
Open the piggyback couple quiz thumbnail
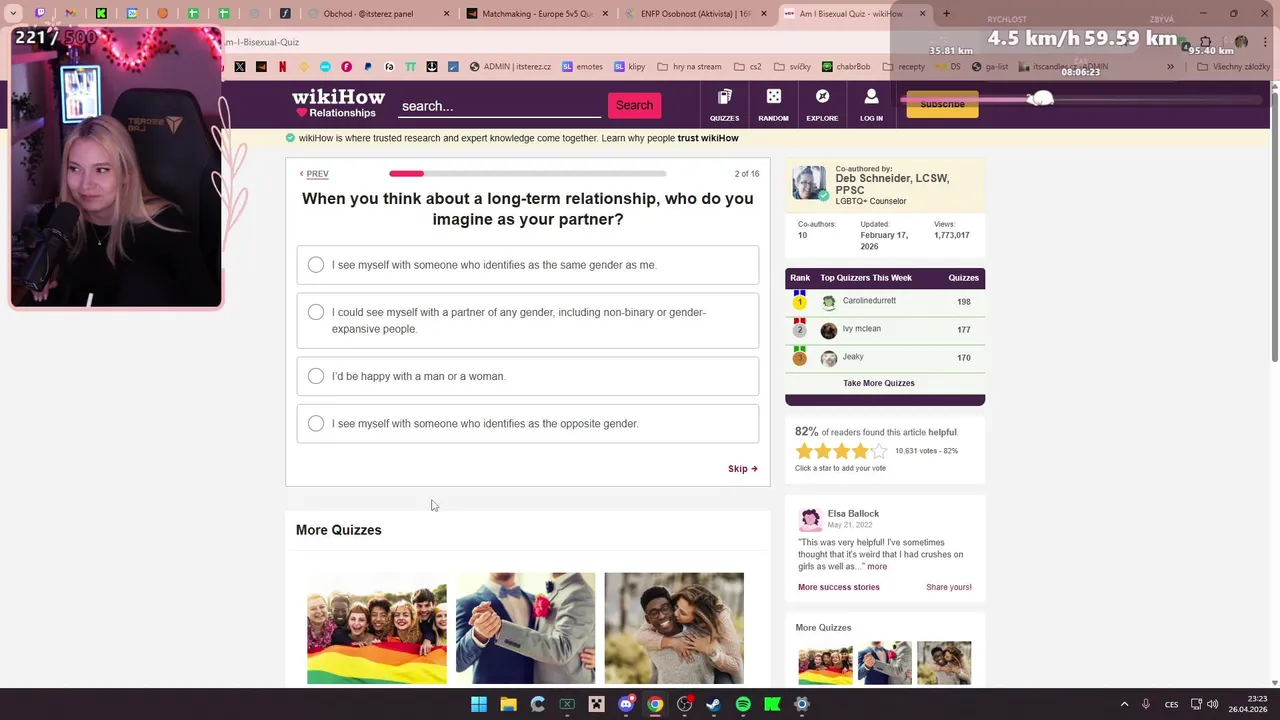pyautogui.click(x=674, y=628)
